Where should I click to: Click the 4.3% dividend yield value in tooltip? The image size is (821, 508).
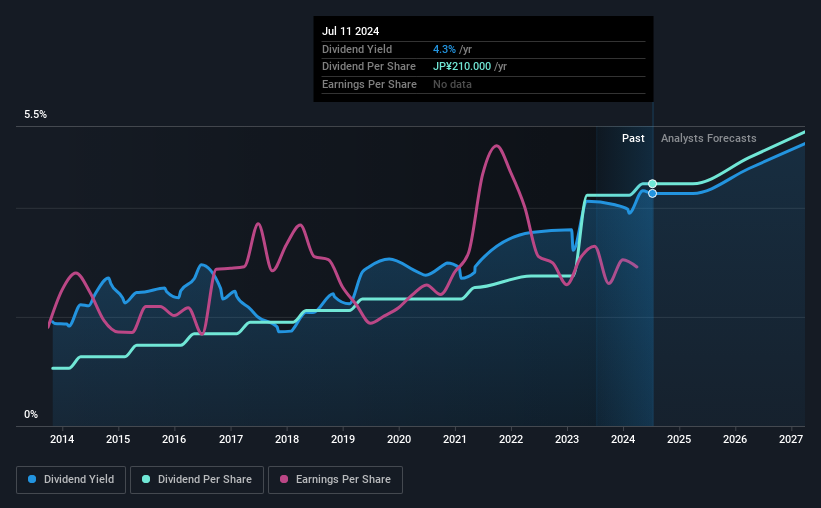[x=444, y=49]
